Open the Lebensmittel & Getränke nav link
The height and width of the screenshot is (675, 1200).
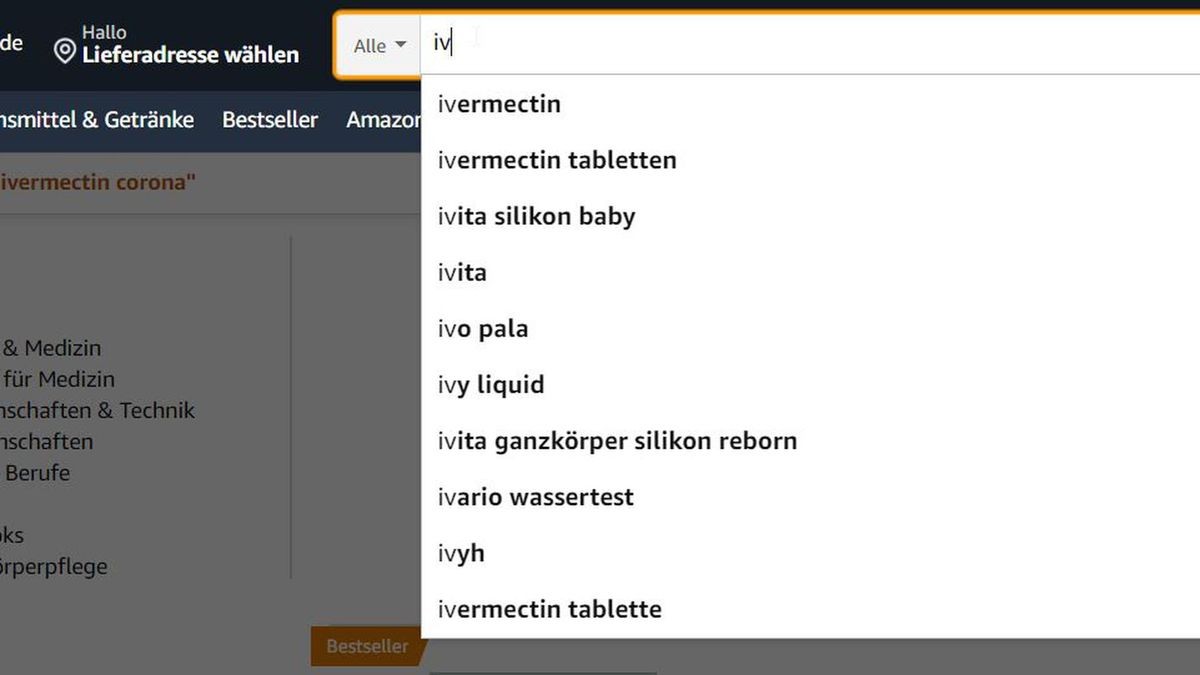click(96, 120)
